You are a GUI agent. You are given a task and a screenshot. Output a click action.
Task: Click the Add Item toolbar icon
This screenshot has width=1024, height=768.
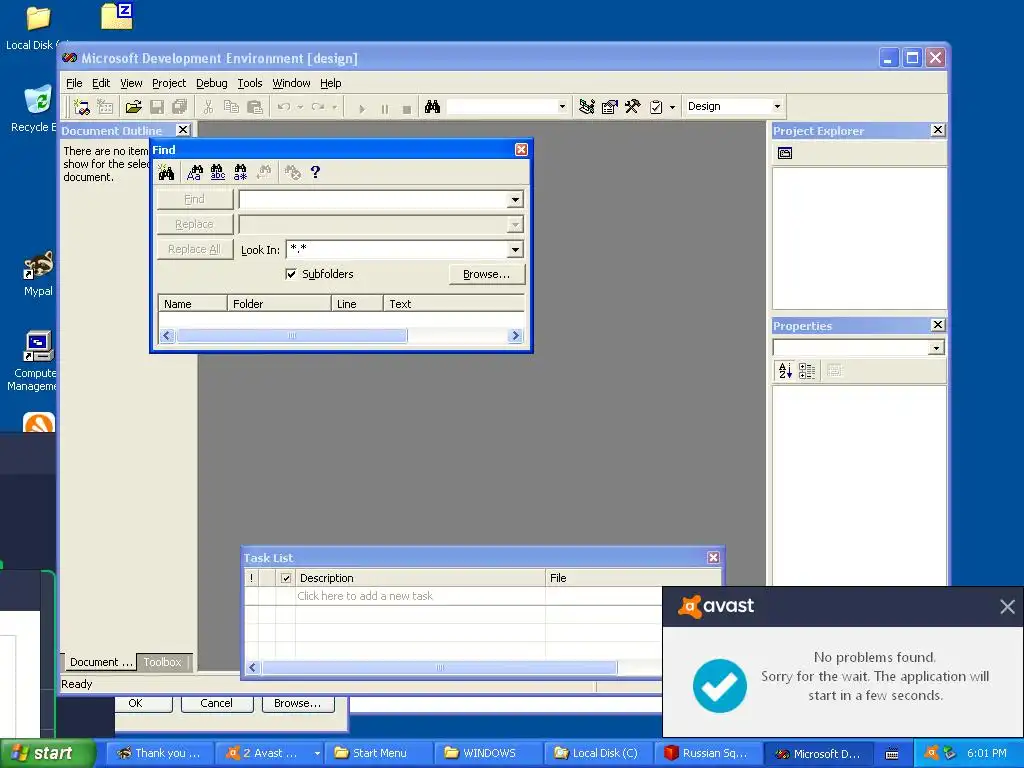click(x=105, y=107)
